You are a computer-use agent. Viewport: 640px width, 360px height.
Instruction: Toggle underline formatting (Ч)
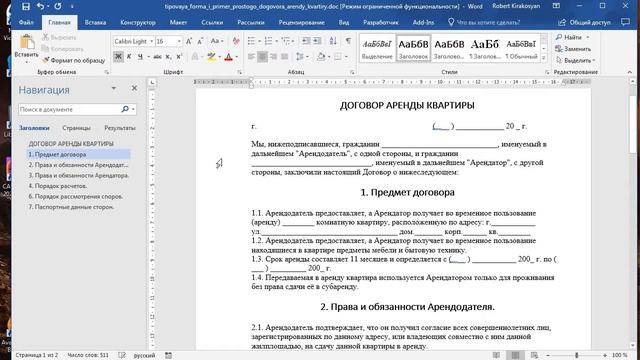[140, 57]
